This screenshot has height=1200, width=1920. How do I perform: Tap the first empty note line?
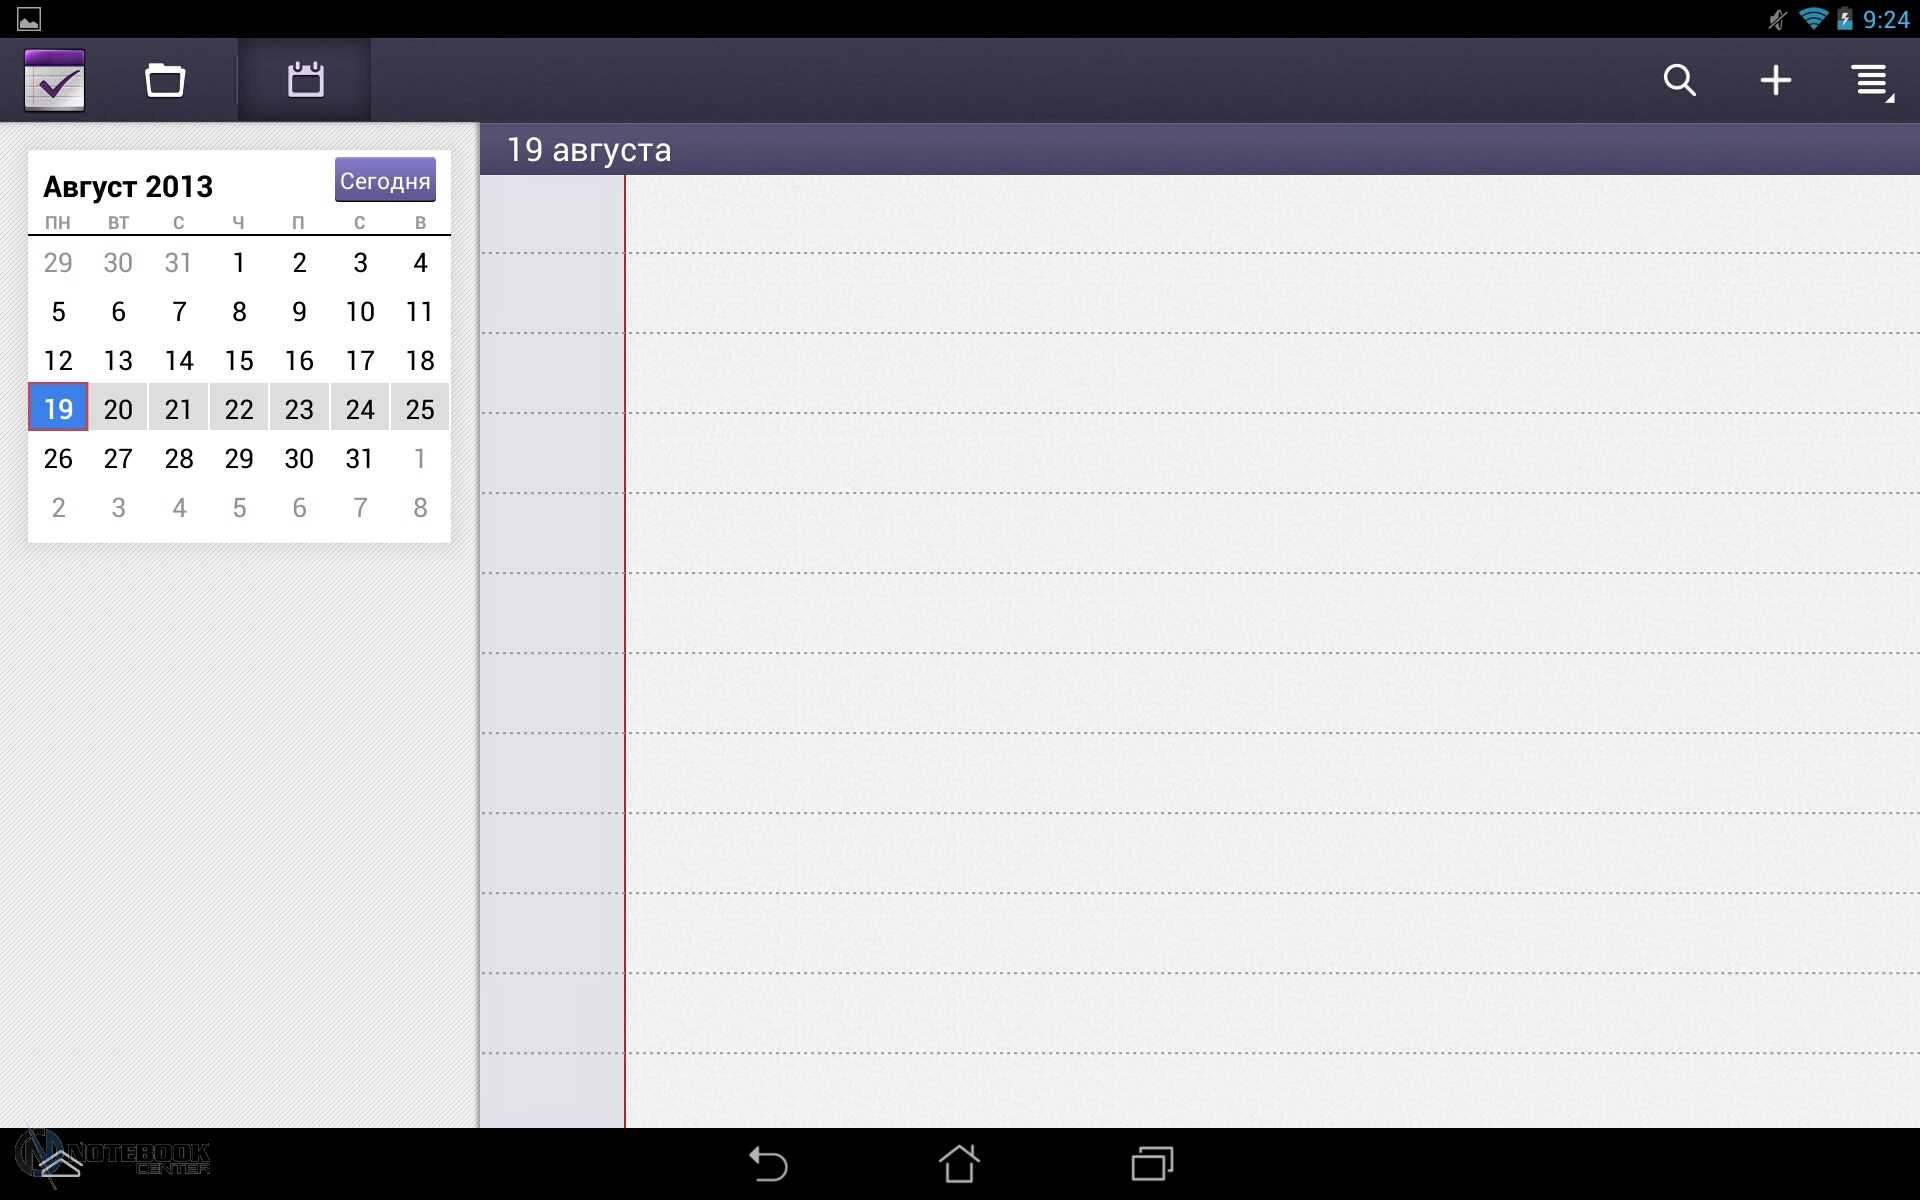tap(1270, 215)
